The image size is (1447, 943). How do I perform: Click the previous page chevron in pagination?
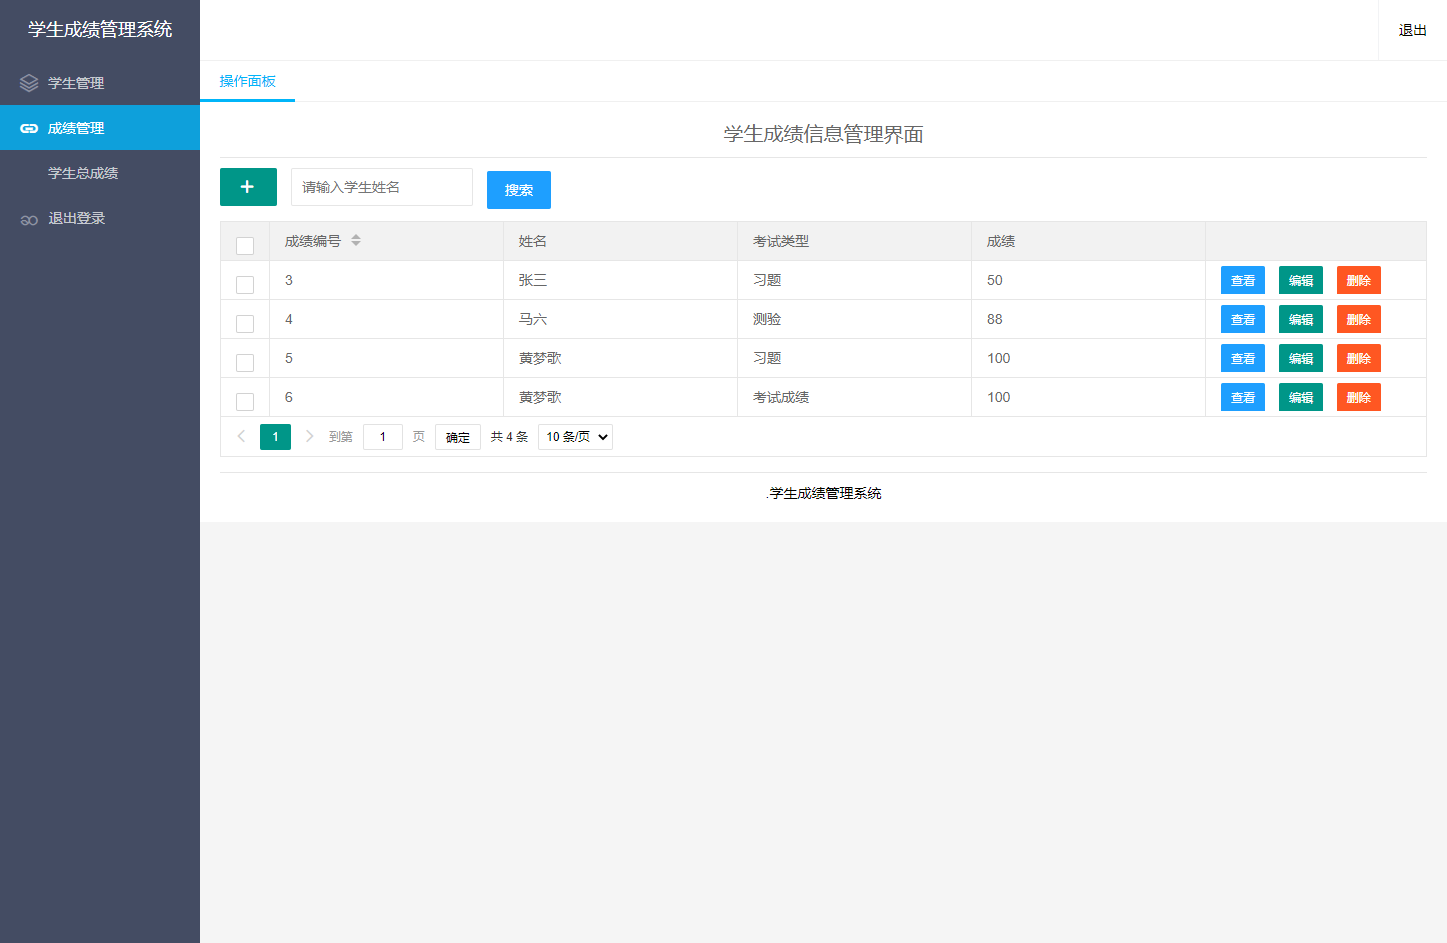coord(241,436)
